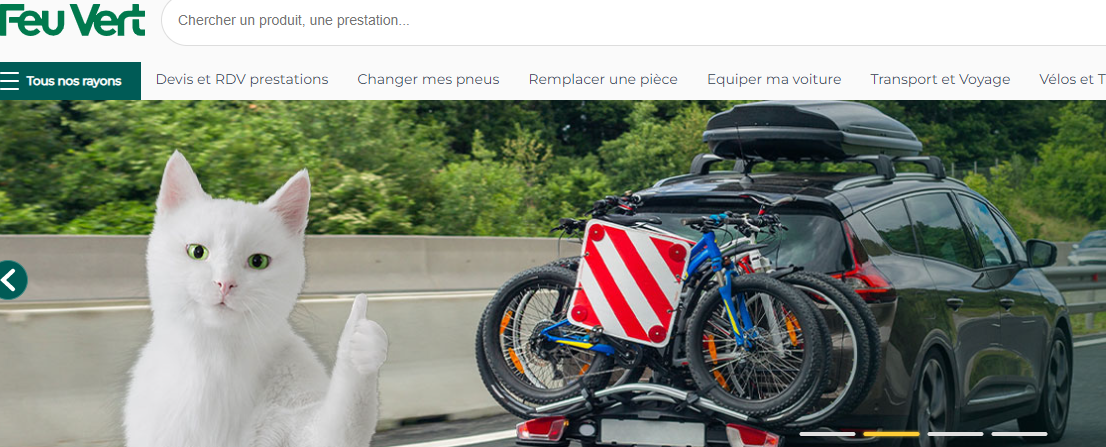
Task: Click the hamburger menu icon
Action: pos(9,81)
